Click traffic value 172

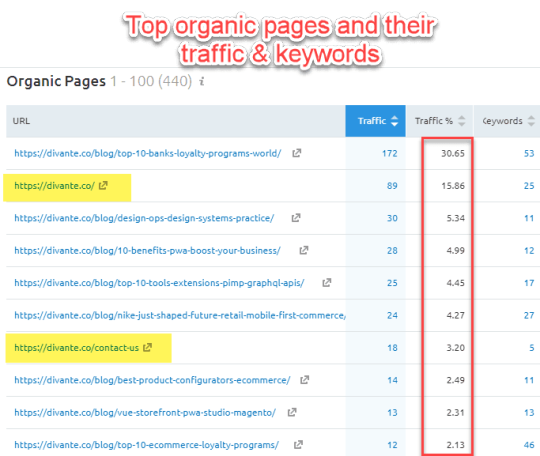click(x=390, y=153)
